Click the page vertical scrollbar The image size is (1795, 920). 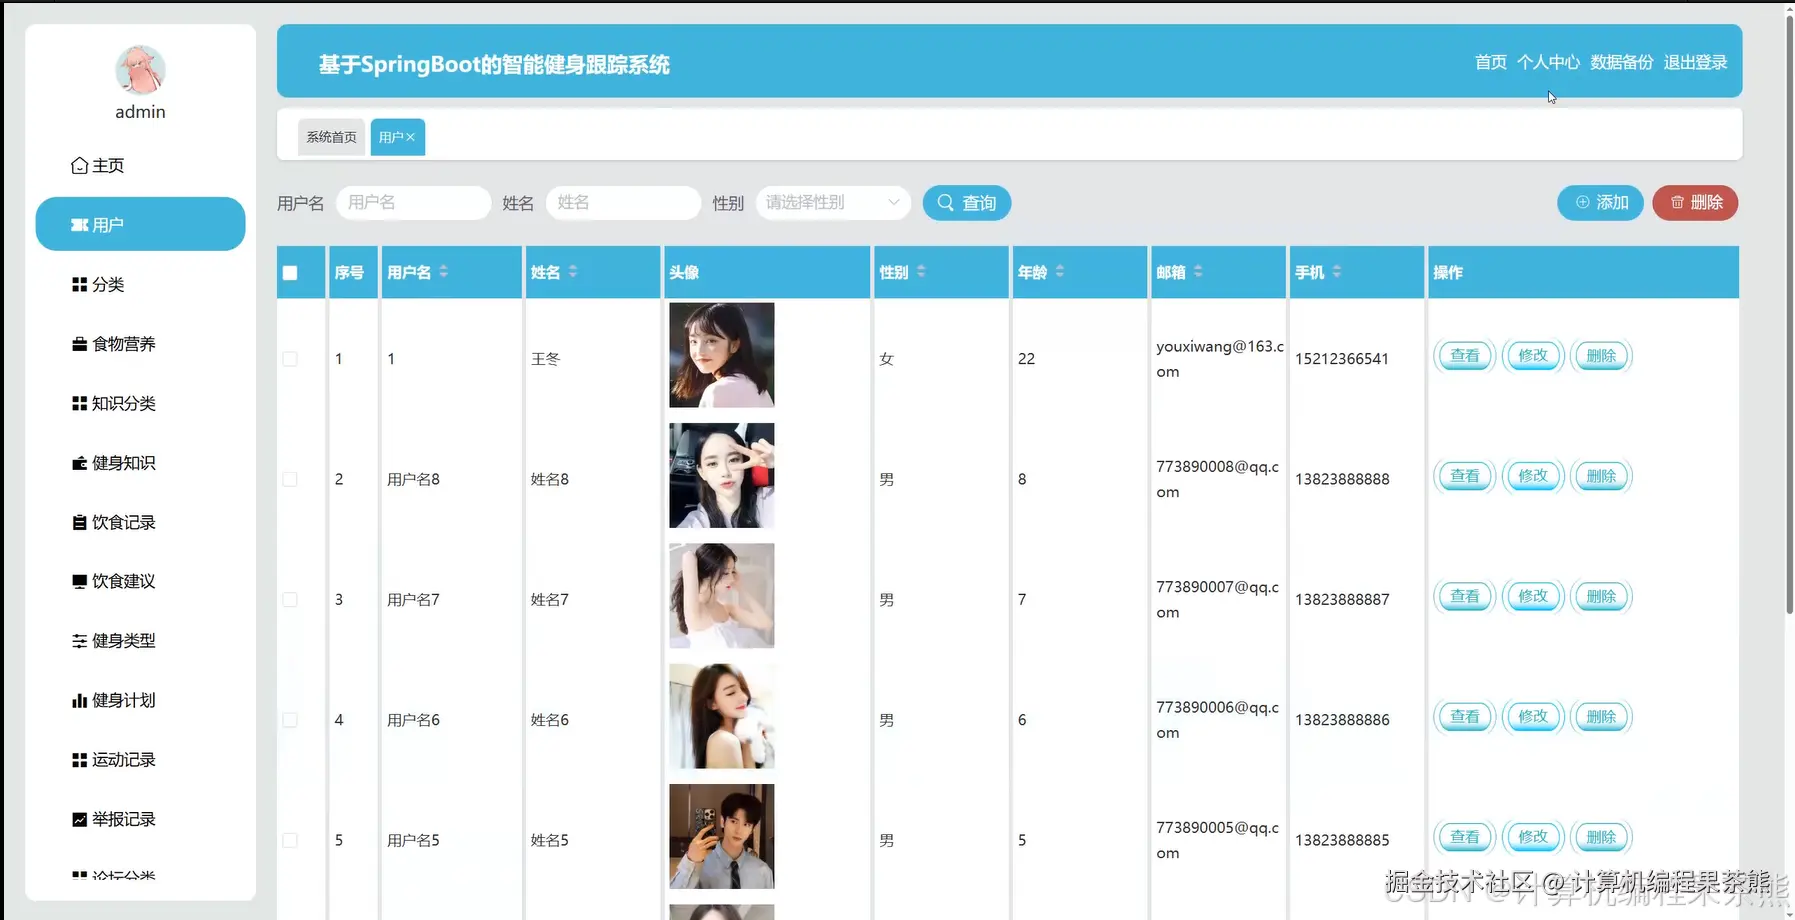click(1789, 315)
